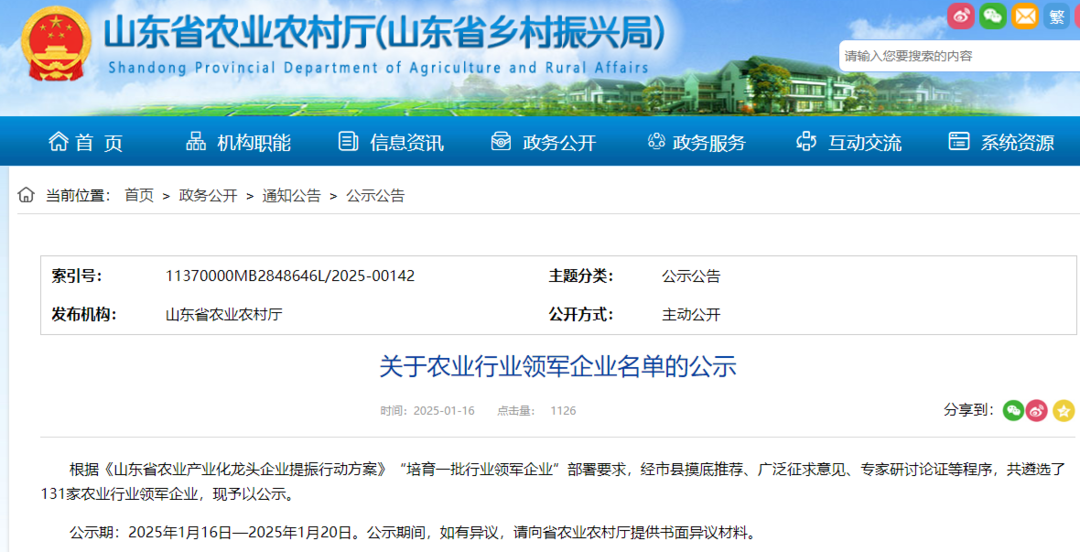Click the site search input field
1080x552 pixels.
click(955, 56)
